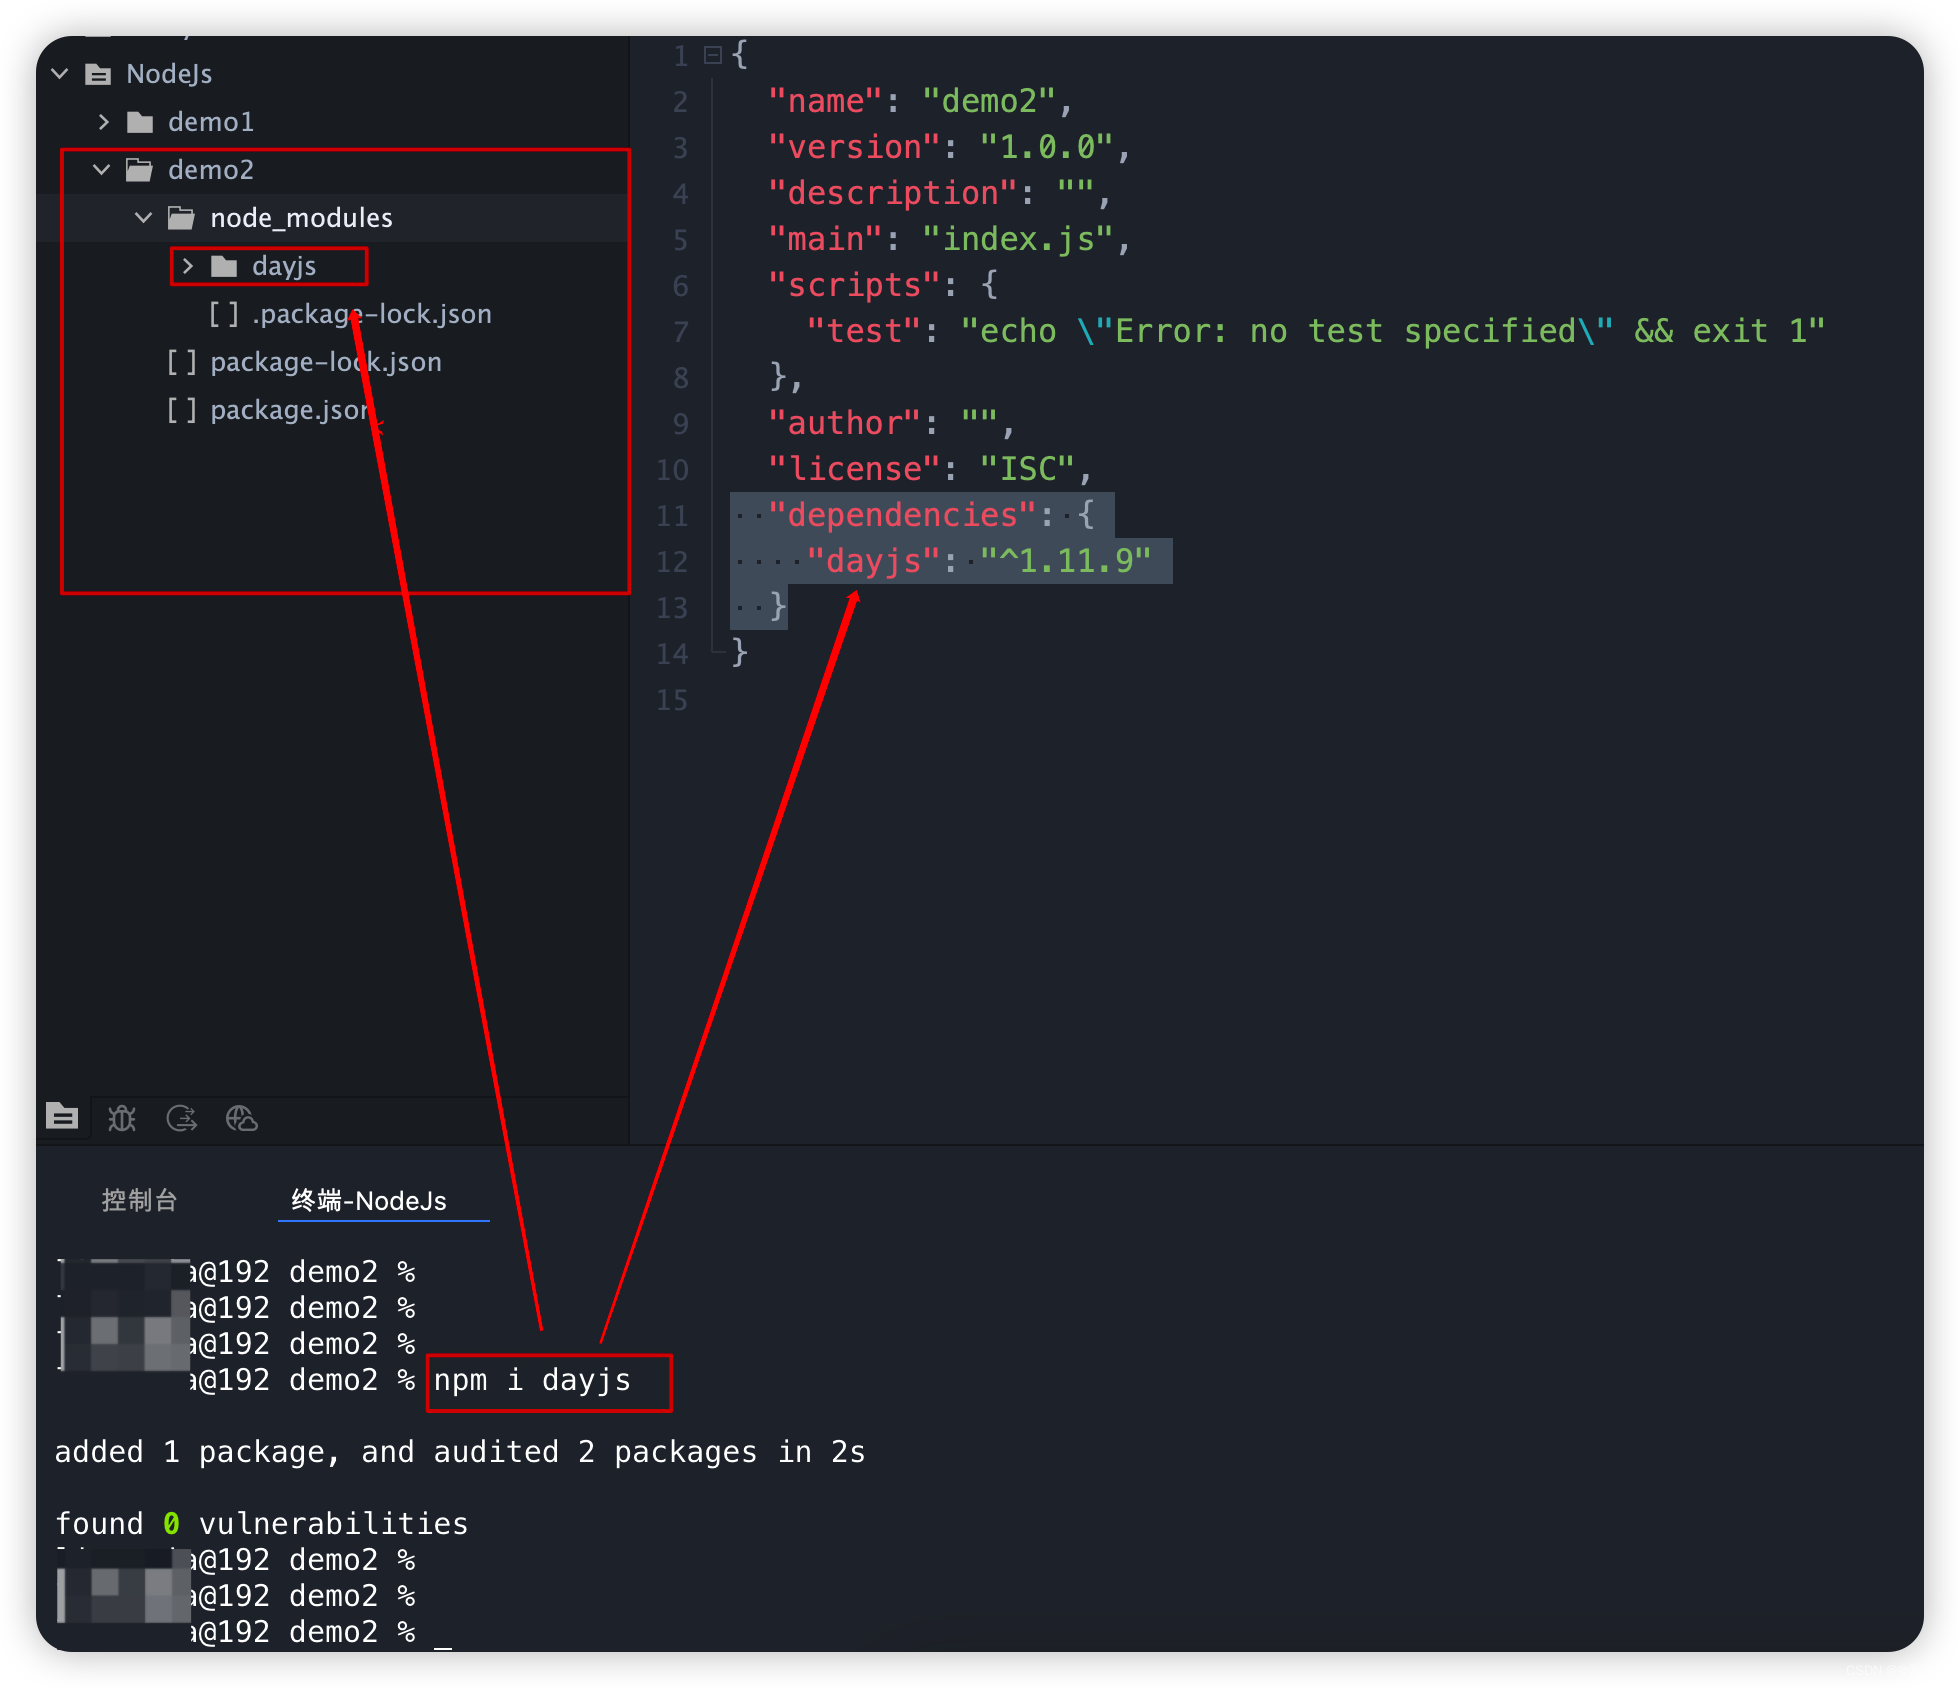
Task: Fold the JSON root at line 1
Action: tap(713, 55)
